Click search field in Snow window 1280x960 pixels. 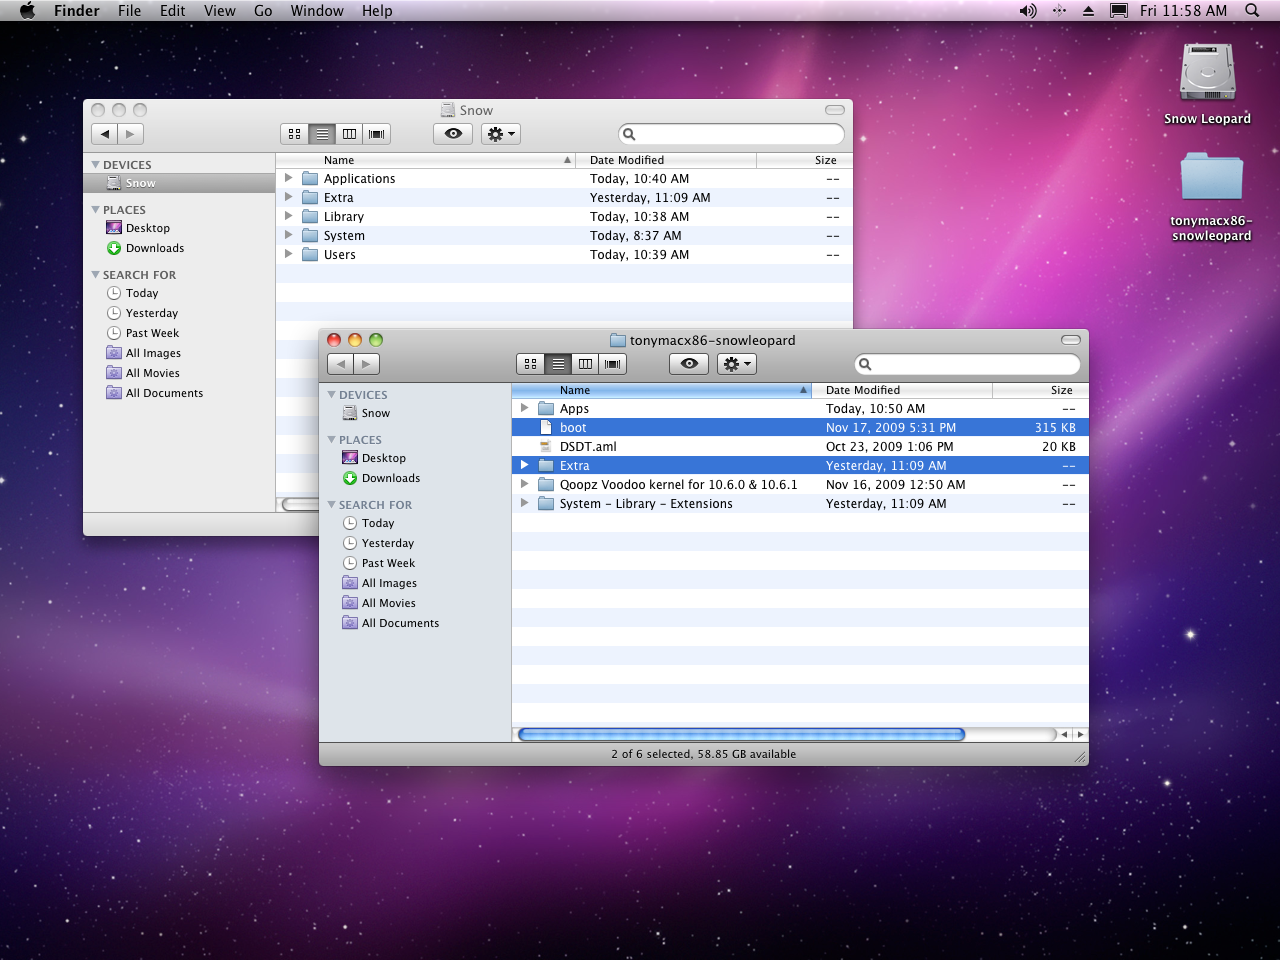[731, 134]
